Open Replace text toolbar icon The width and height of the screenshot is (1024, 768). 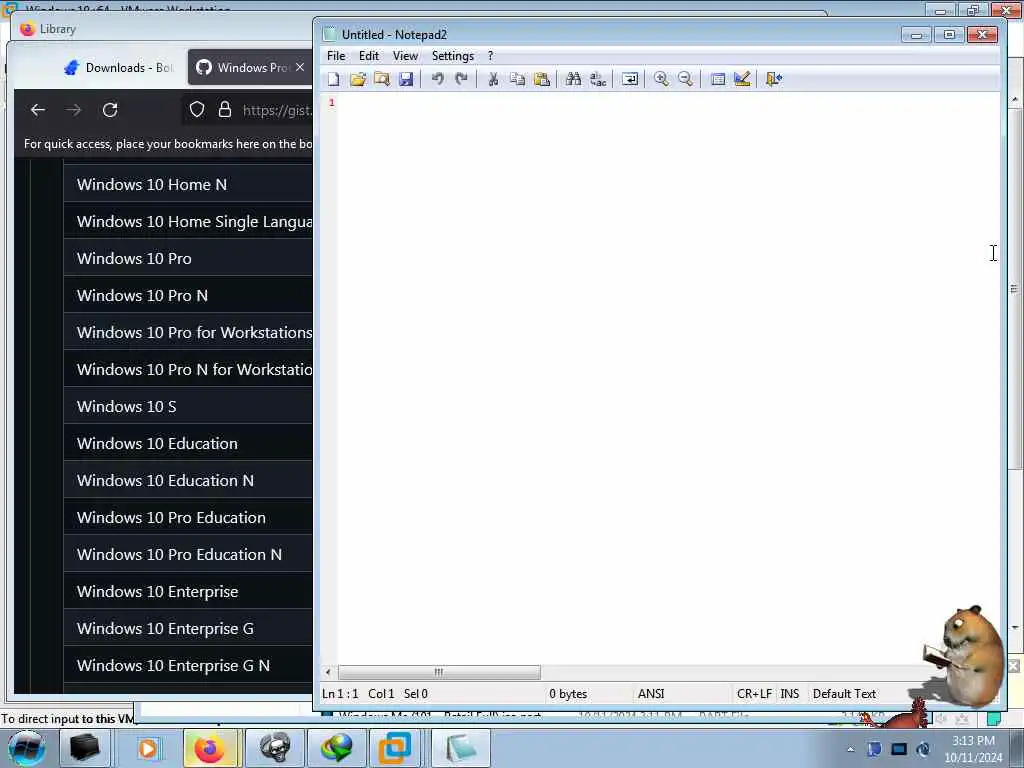click(x=598, y=79)
